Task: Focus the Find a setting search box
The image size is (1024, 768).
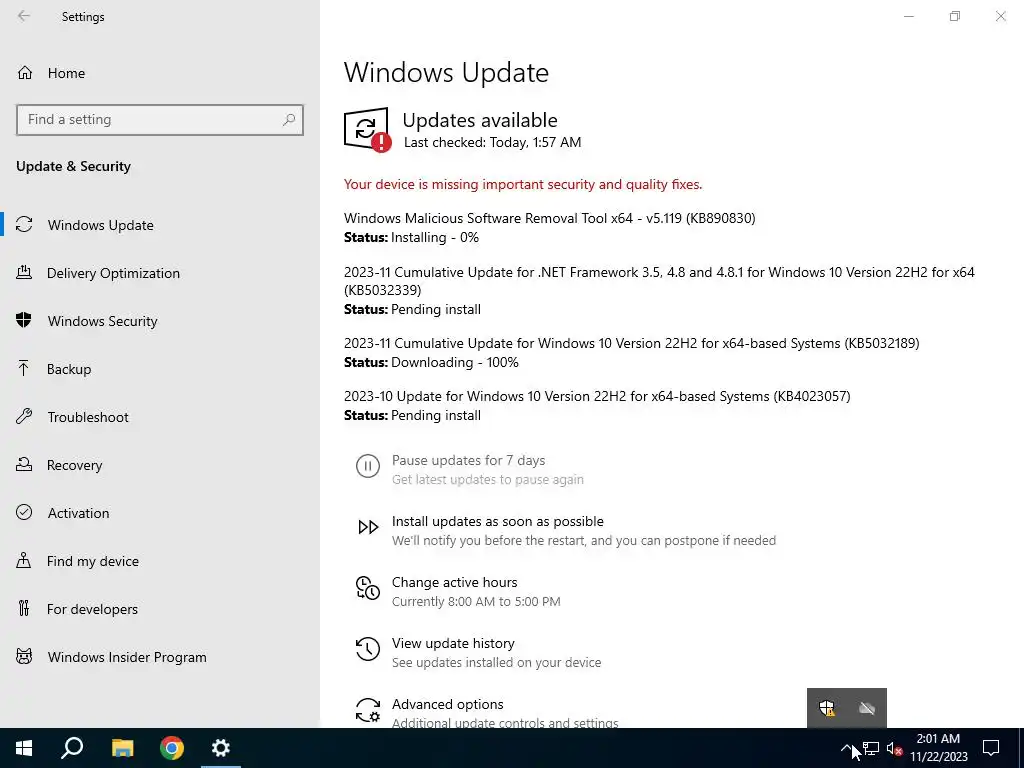Action: pos(160,120)
